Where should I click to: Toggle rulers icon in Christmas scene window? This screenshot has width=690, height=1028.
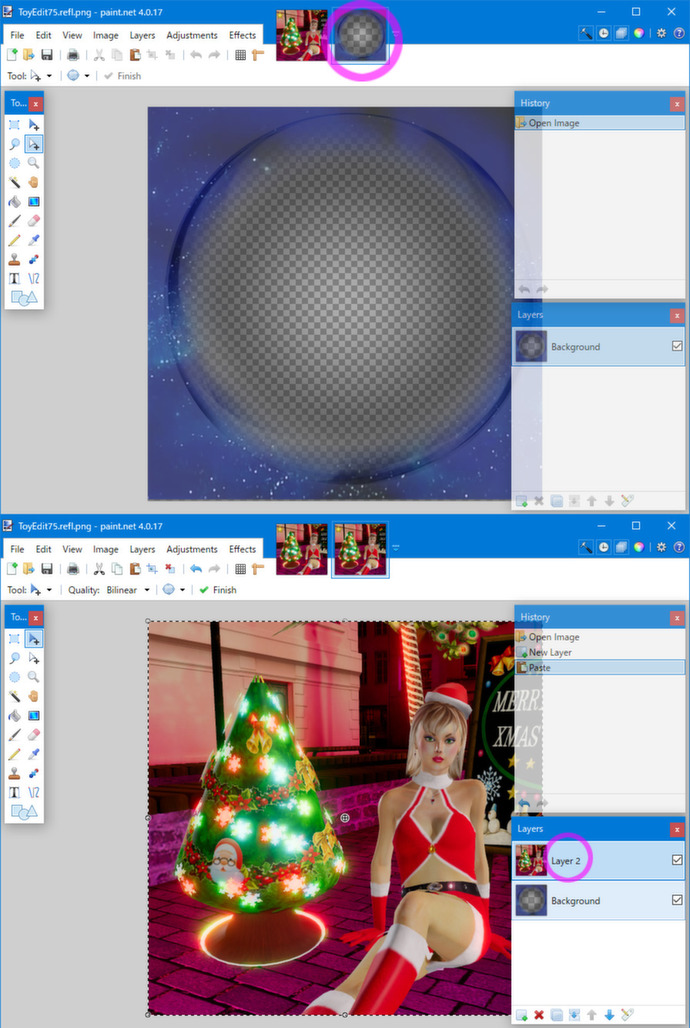(258, 569)
